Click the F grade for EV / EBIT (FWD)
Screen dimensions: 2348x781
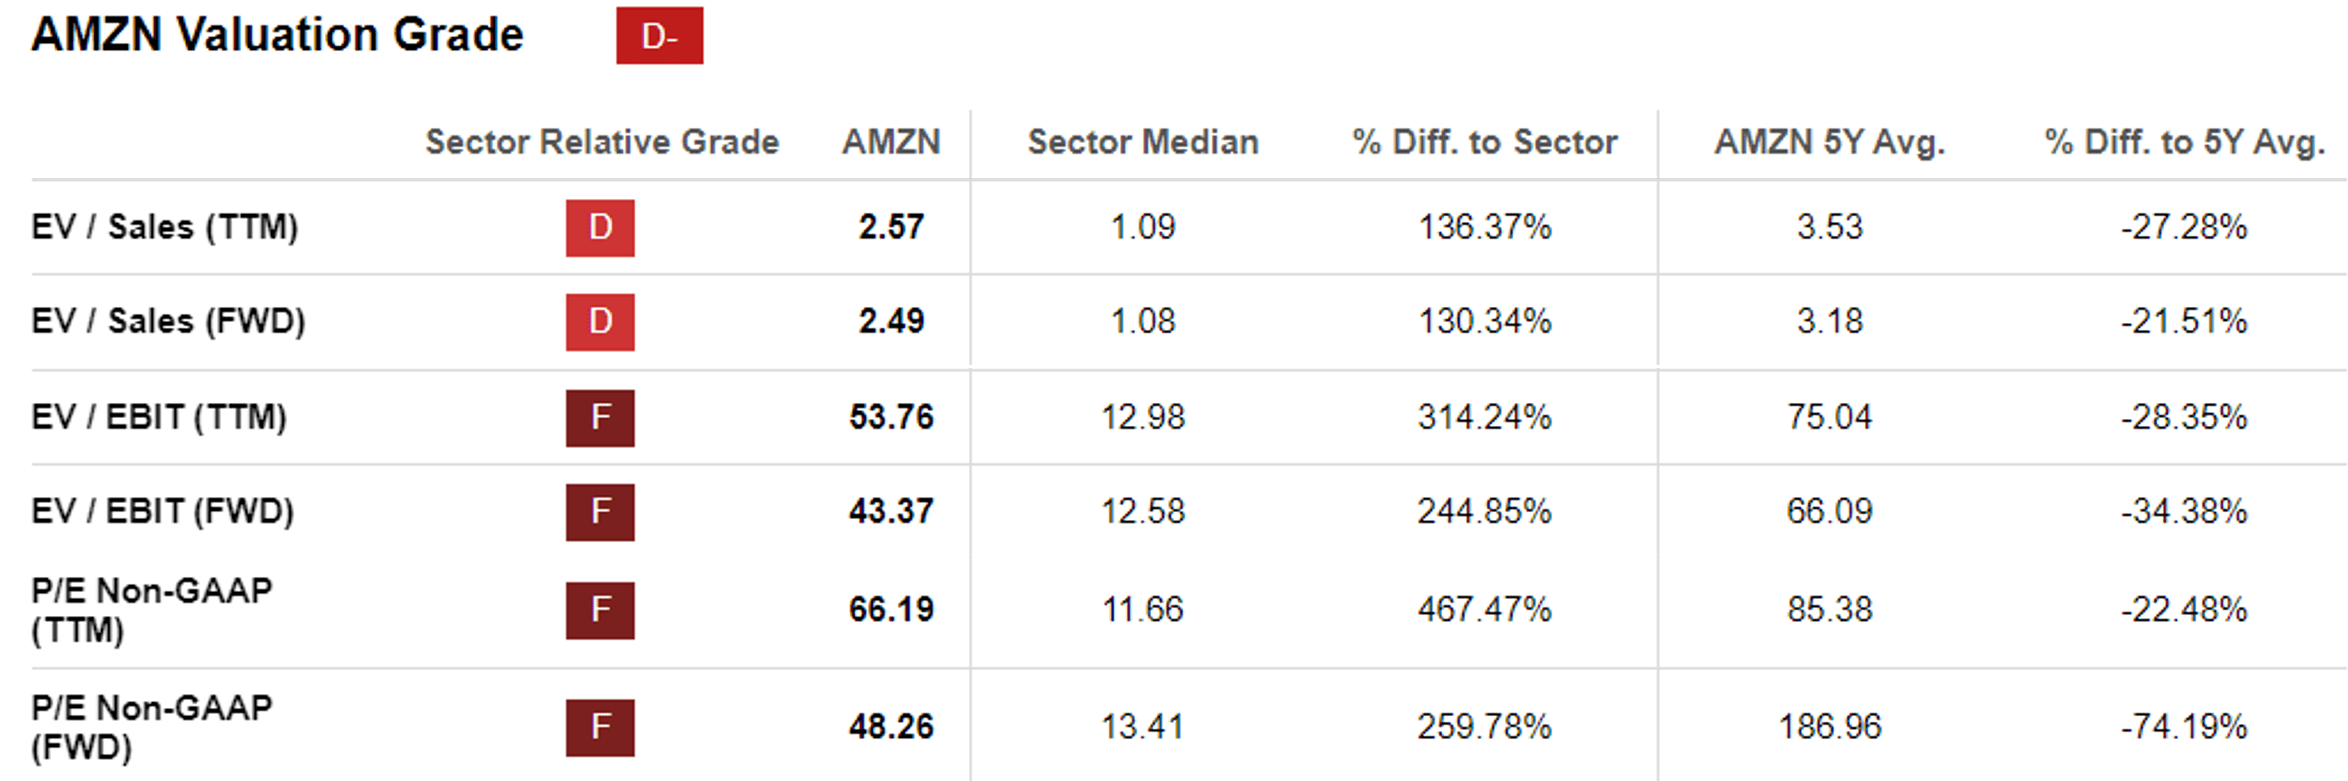600,512
